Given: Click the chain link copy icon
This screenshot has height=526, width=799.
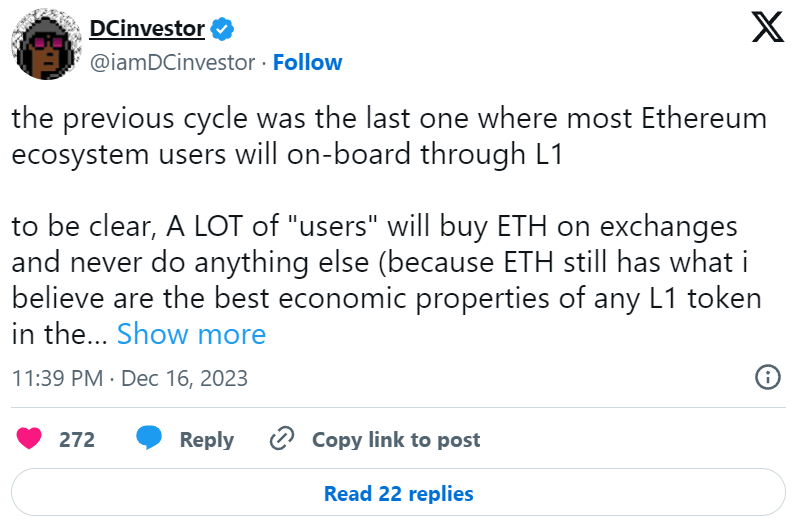Looking at the screenshot, I should coord(282,439).
